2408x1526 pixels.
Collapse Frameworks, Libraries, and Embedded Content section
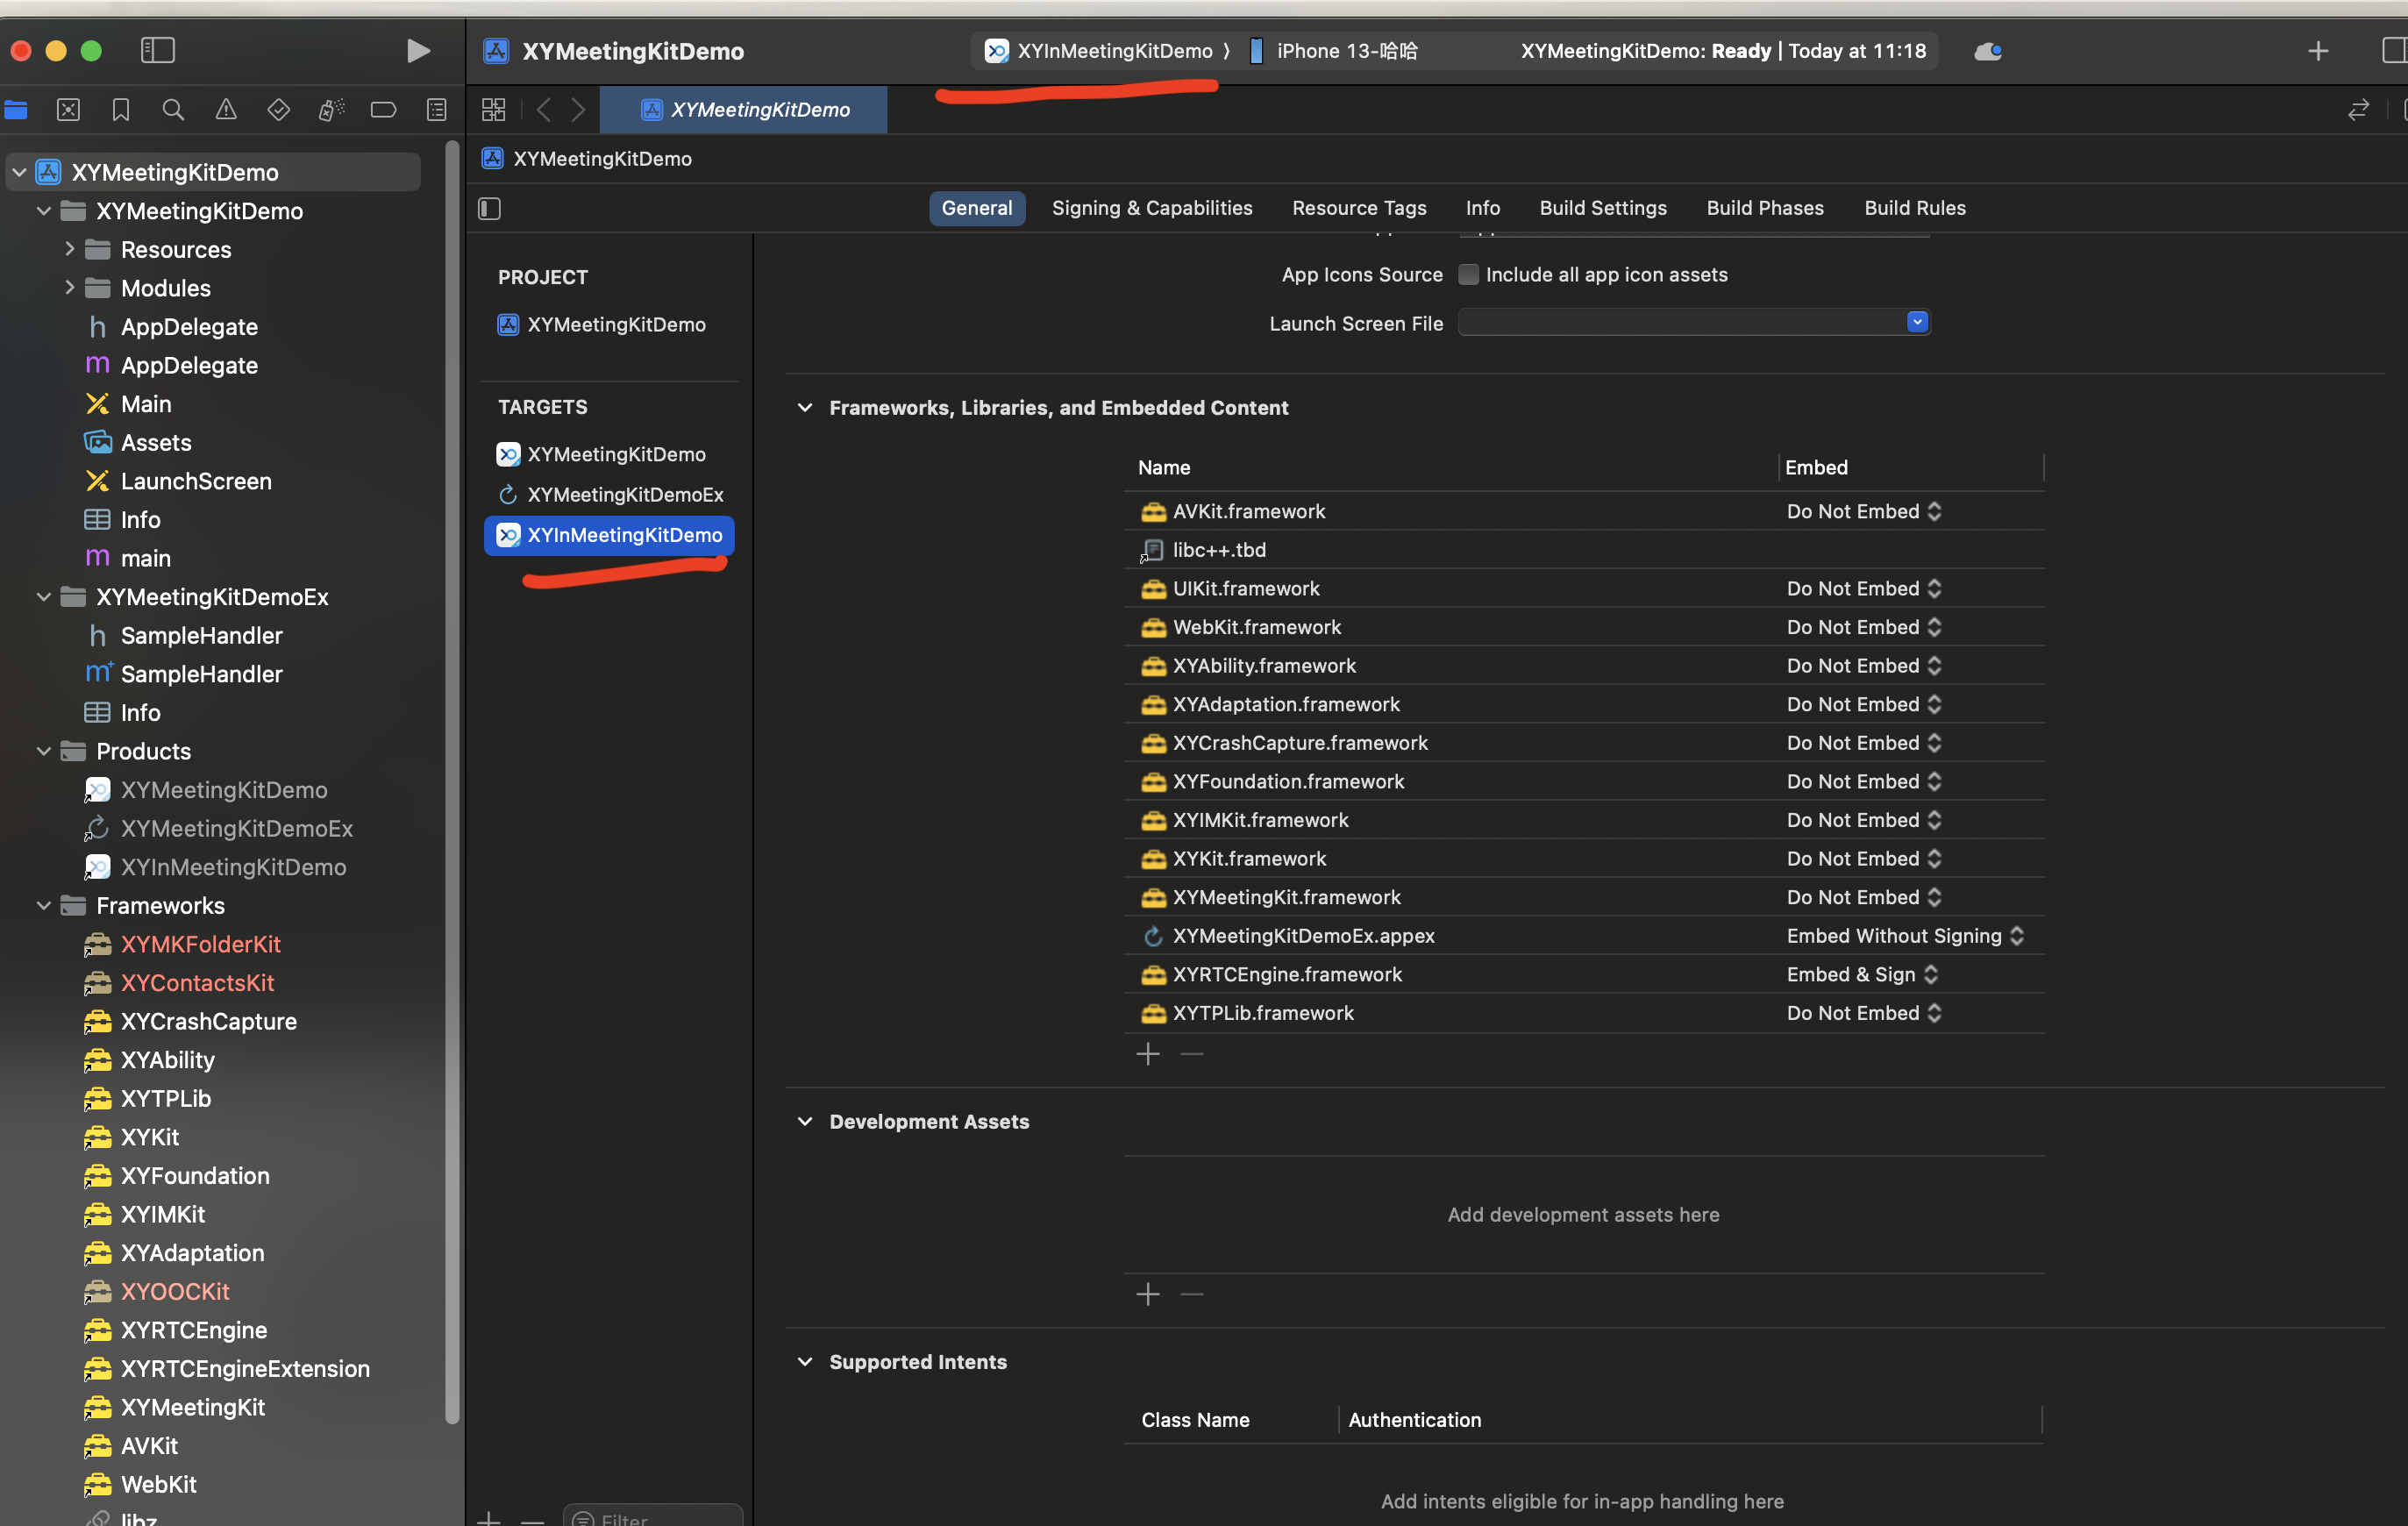point(805,407)
